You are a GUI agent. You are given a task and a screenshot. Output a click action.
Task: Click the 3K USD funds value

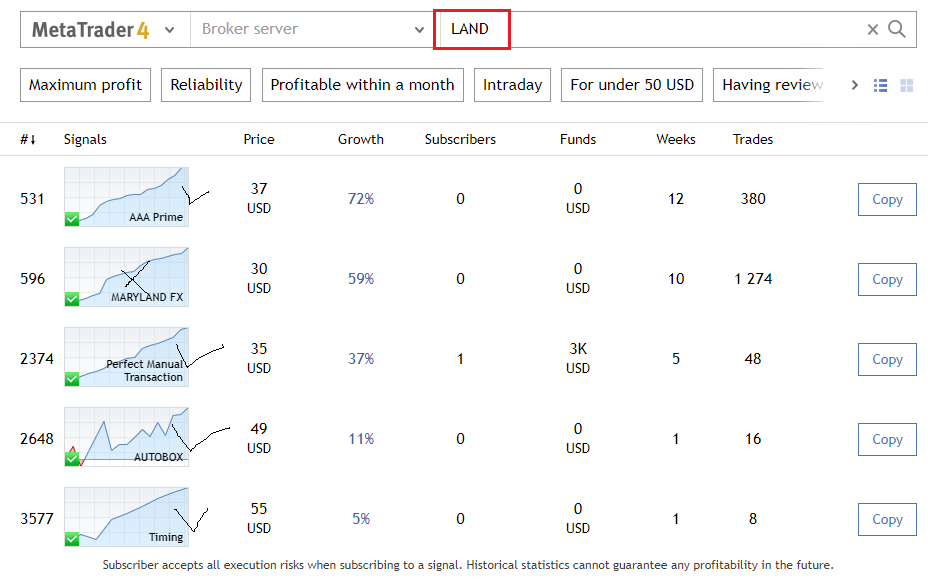pyautogui.click(x=578, y=358)
